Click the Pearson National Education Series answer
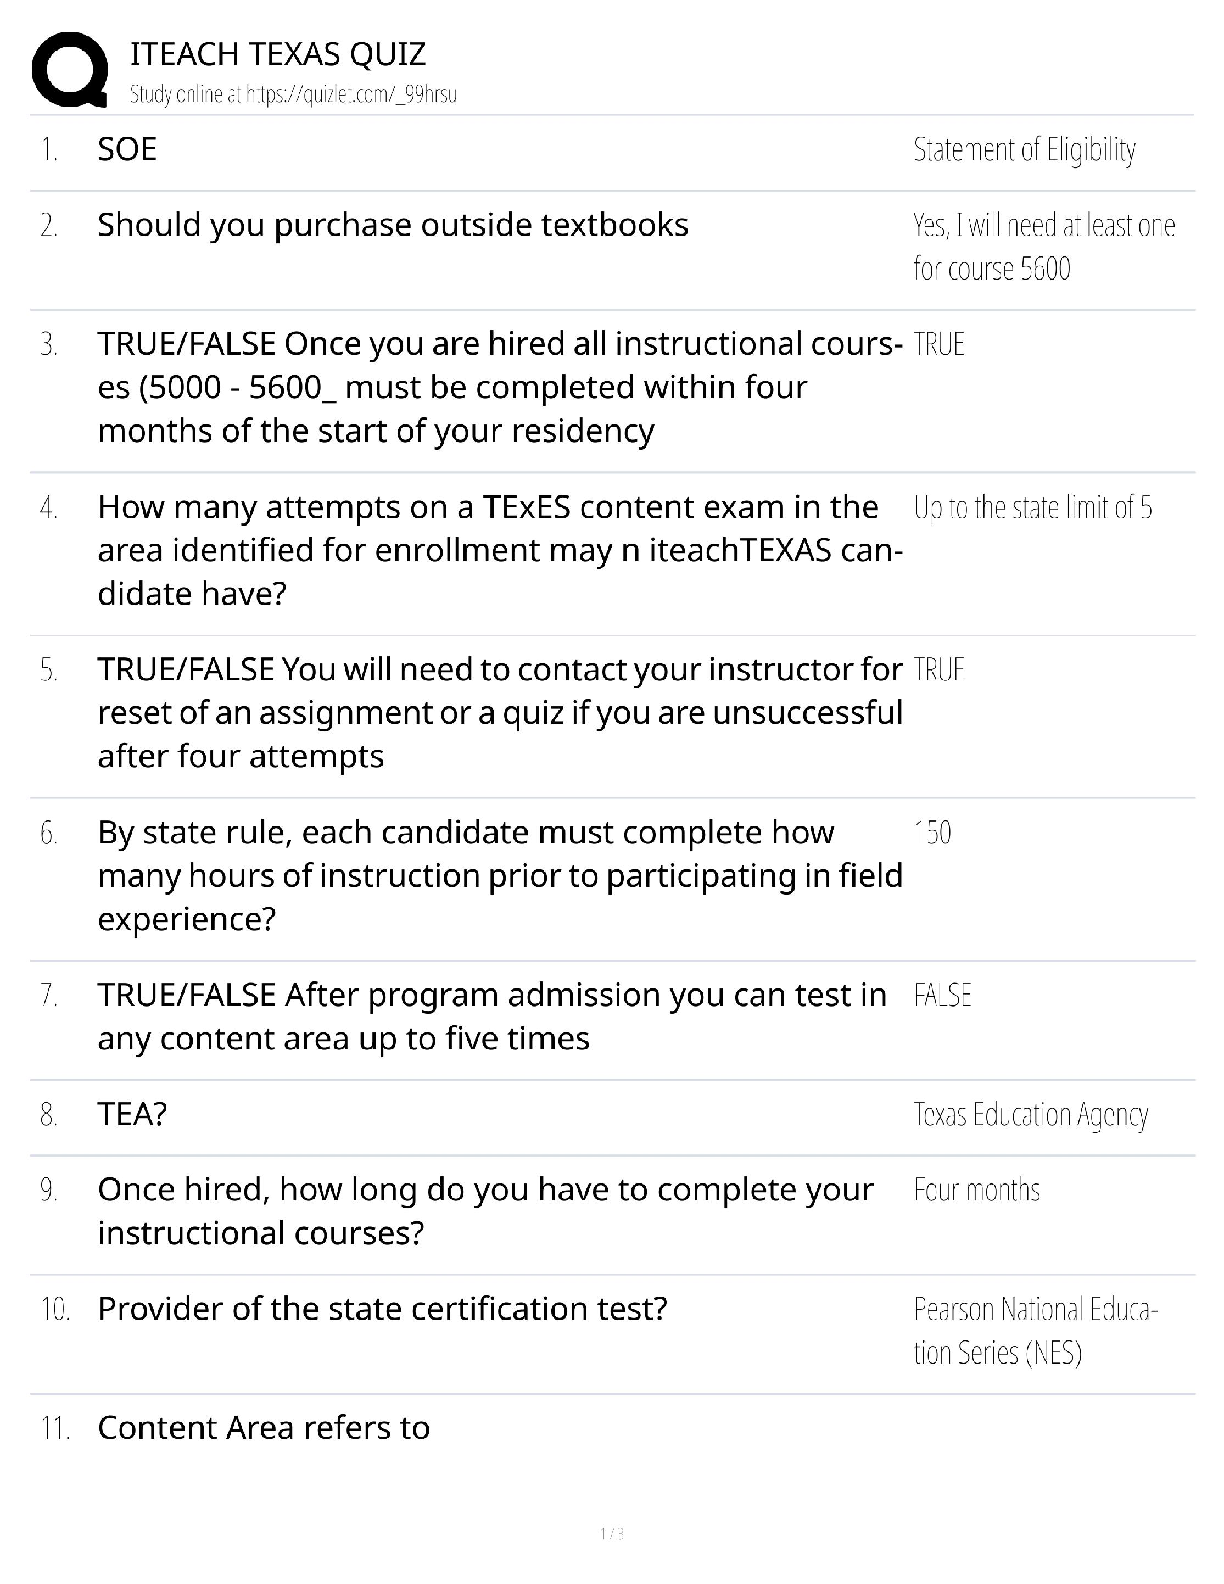Image resolution: width=1224 pixels, height=1584 pixels. click(x=1034, y=1331)
